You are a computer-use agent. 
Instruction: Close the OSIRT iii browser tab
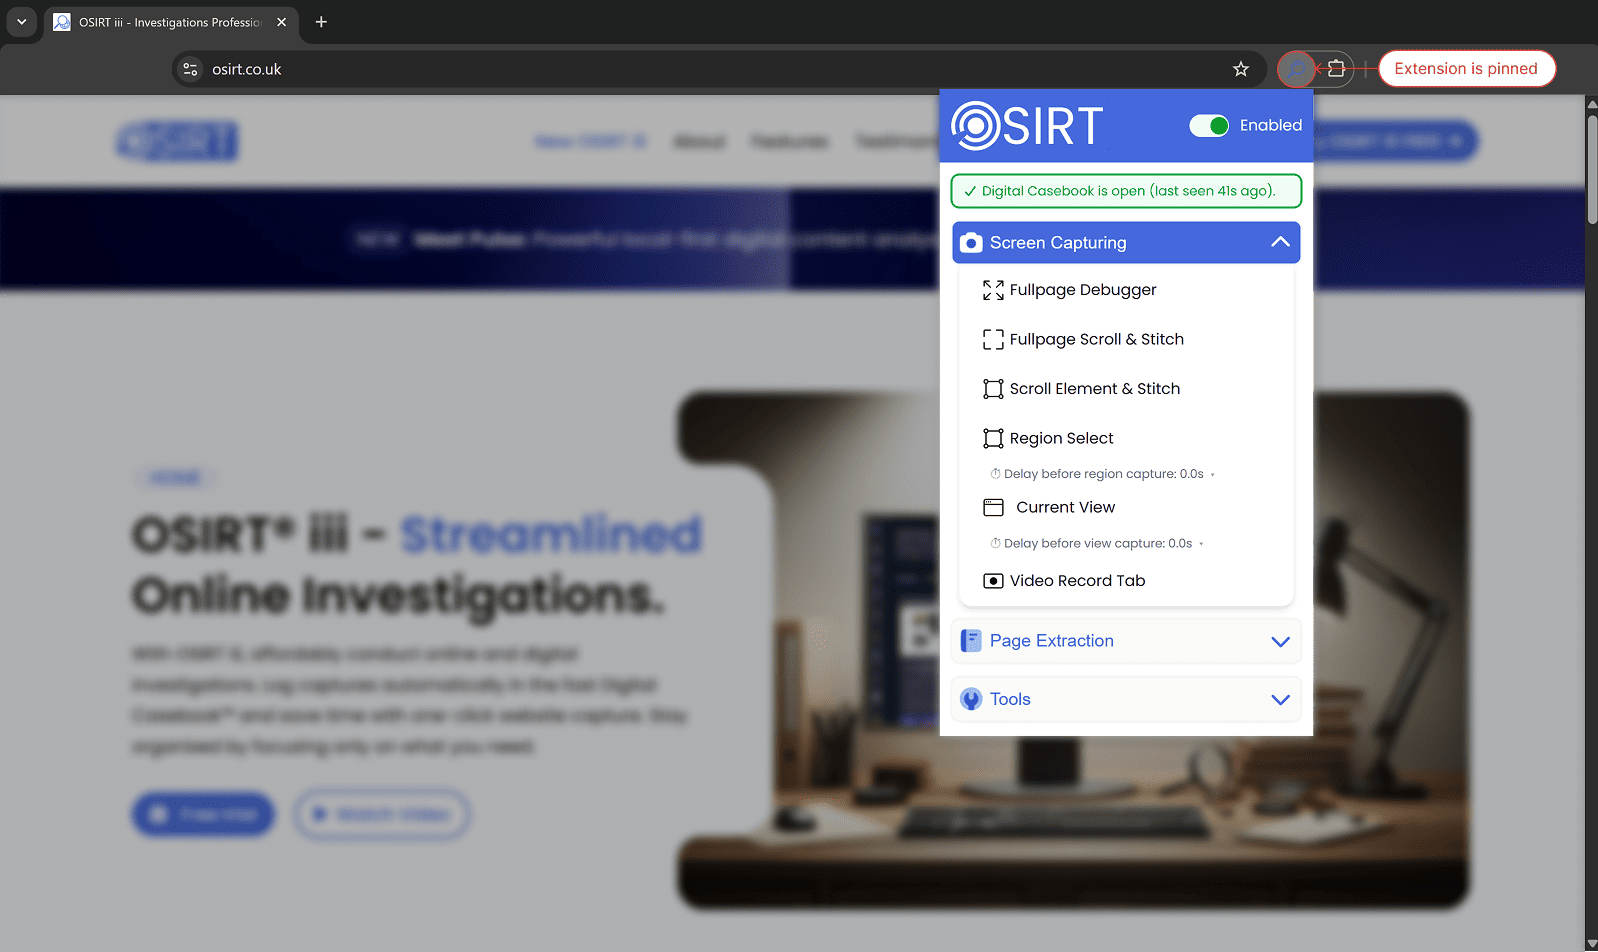click(281, 22)
